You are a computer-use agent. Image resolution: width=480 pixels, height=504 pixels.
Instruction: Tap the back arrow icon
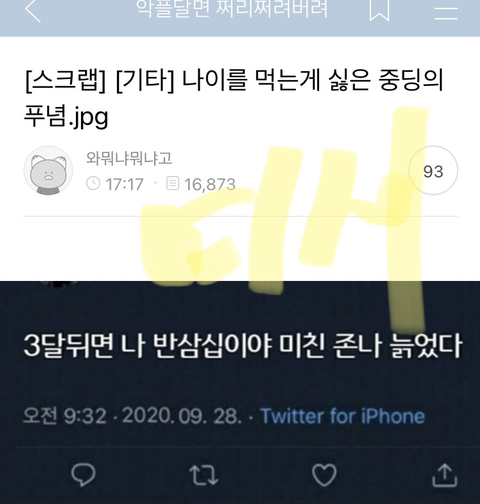pyautogui.click(x=33, y=9)
